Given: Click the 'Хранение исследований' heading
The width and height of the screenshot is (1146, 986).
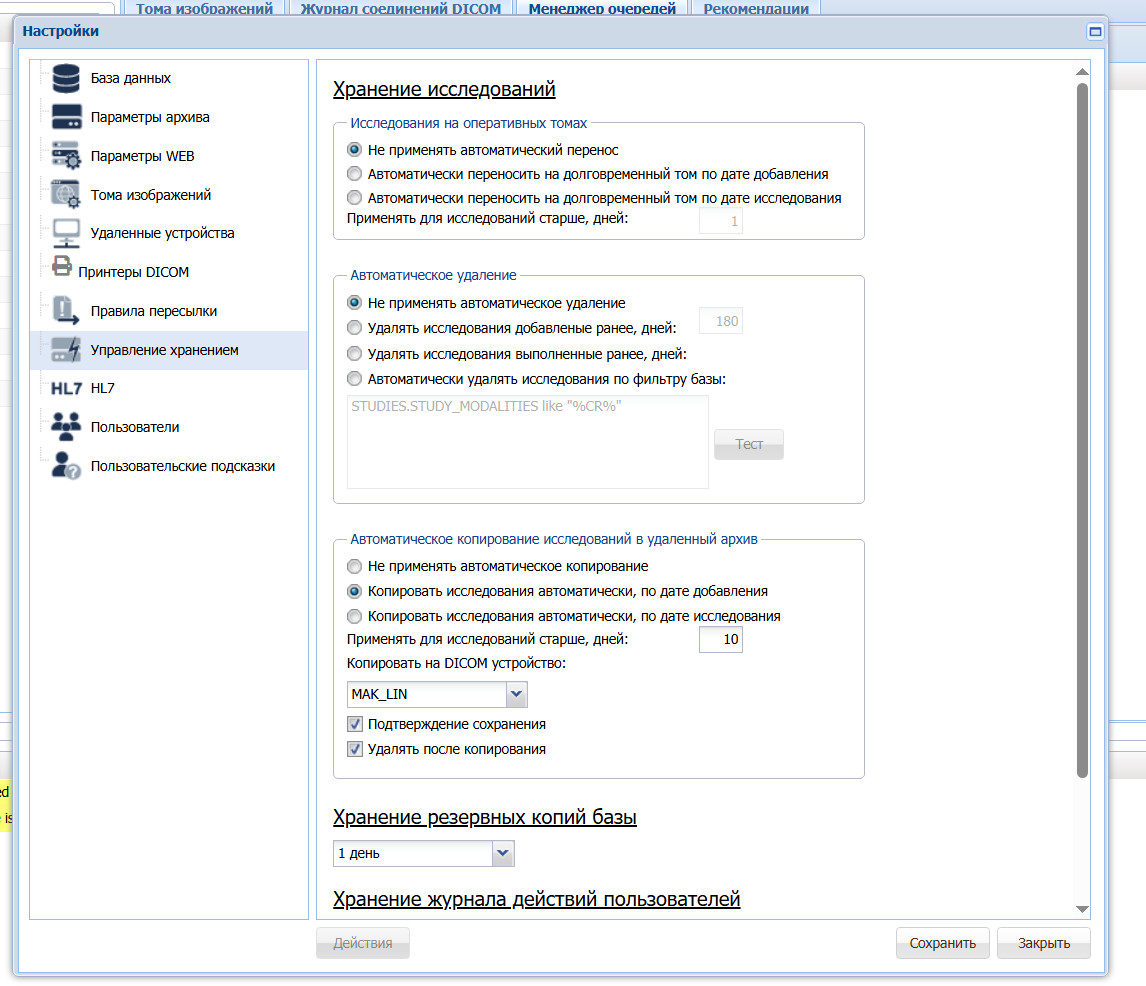Looking at the screenshot, I should [444, 89].
